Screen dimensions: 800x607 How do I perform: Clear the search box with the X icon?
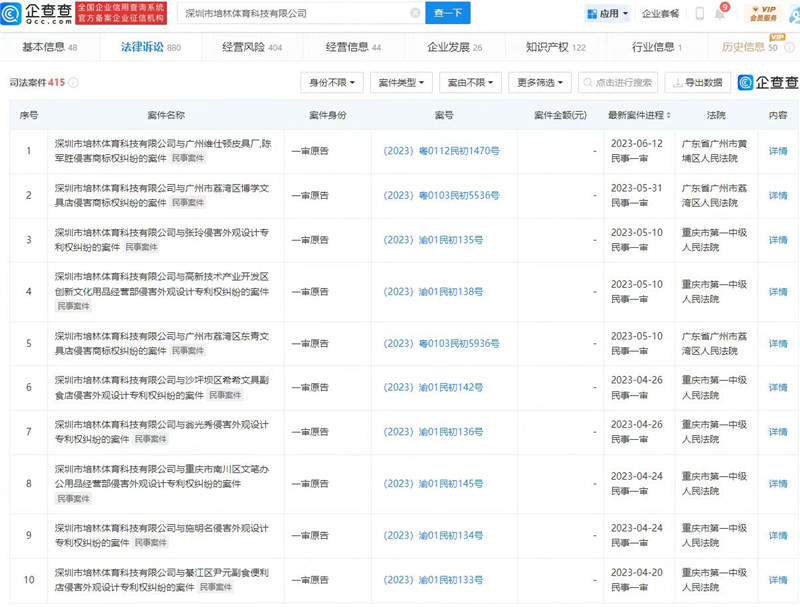[x=414, y=13]
